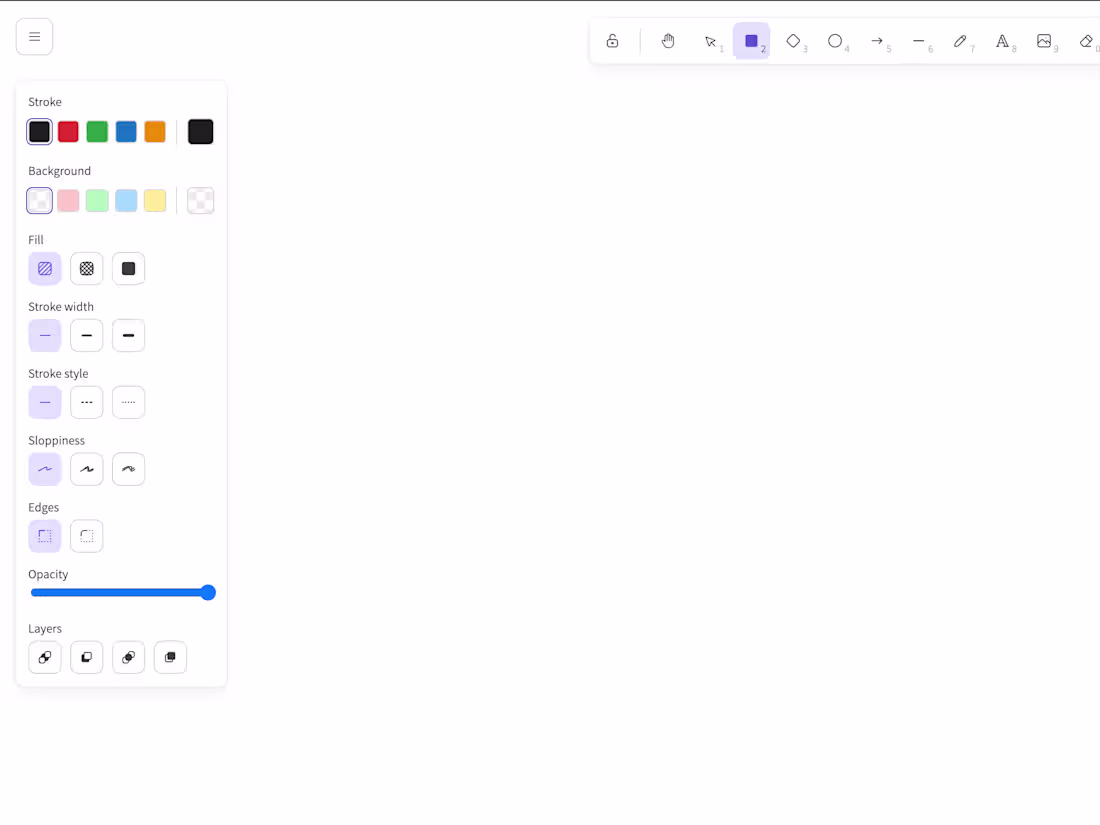Switch stroke style to dashed
The image size is (1100, 825).
pyautogui.click(x=86, y=402)
